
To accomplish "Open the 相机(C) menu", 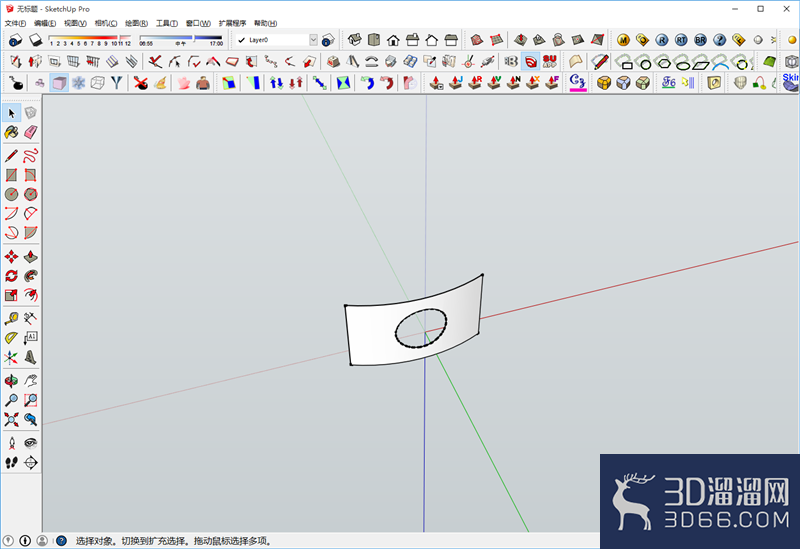I will click(106, 23).
